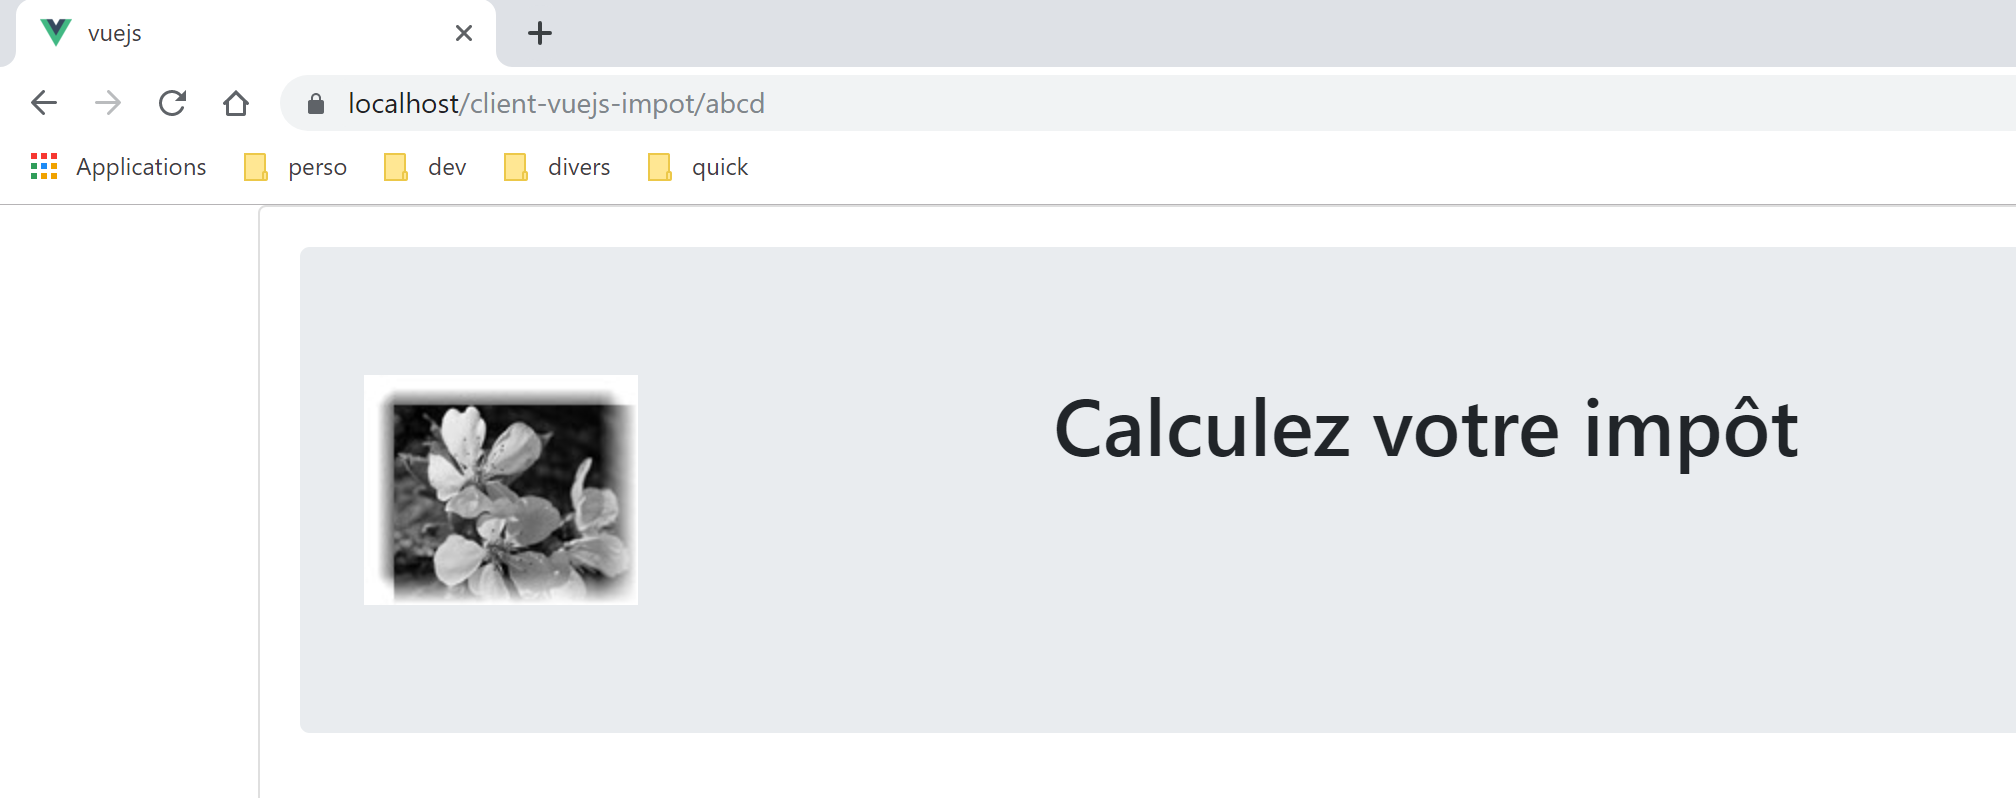2016x798 pixels.
Task: Click the folder icon next to 'dev'
Action: (396, 167)
